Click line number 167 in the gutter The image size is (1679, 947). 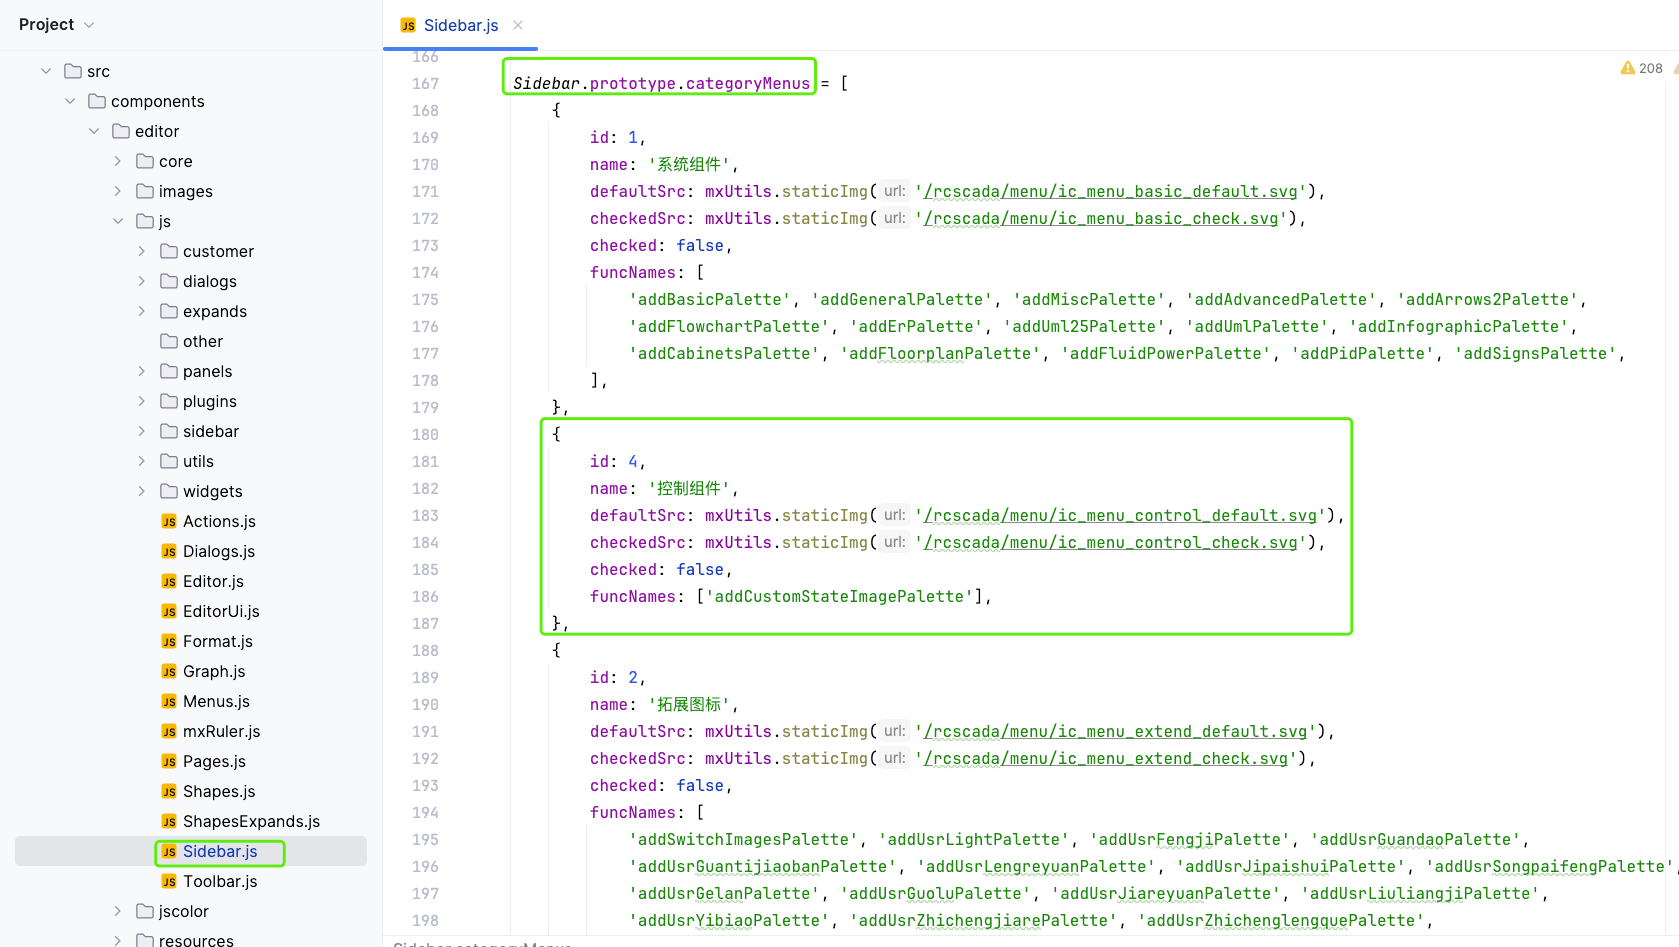[x=425, y=83]
